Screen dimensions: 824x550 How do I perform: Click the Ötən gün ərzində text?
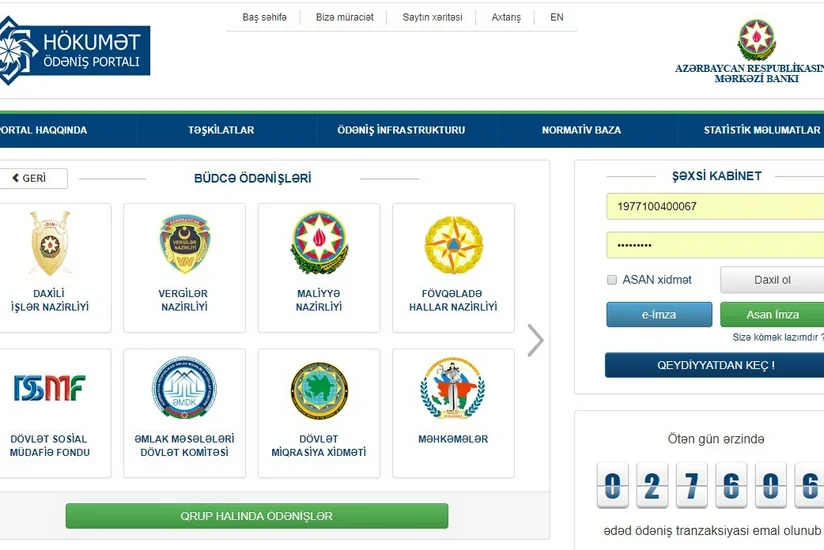tap(716, 439)
